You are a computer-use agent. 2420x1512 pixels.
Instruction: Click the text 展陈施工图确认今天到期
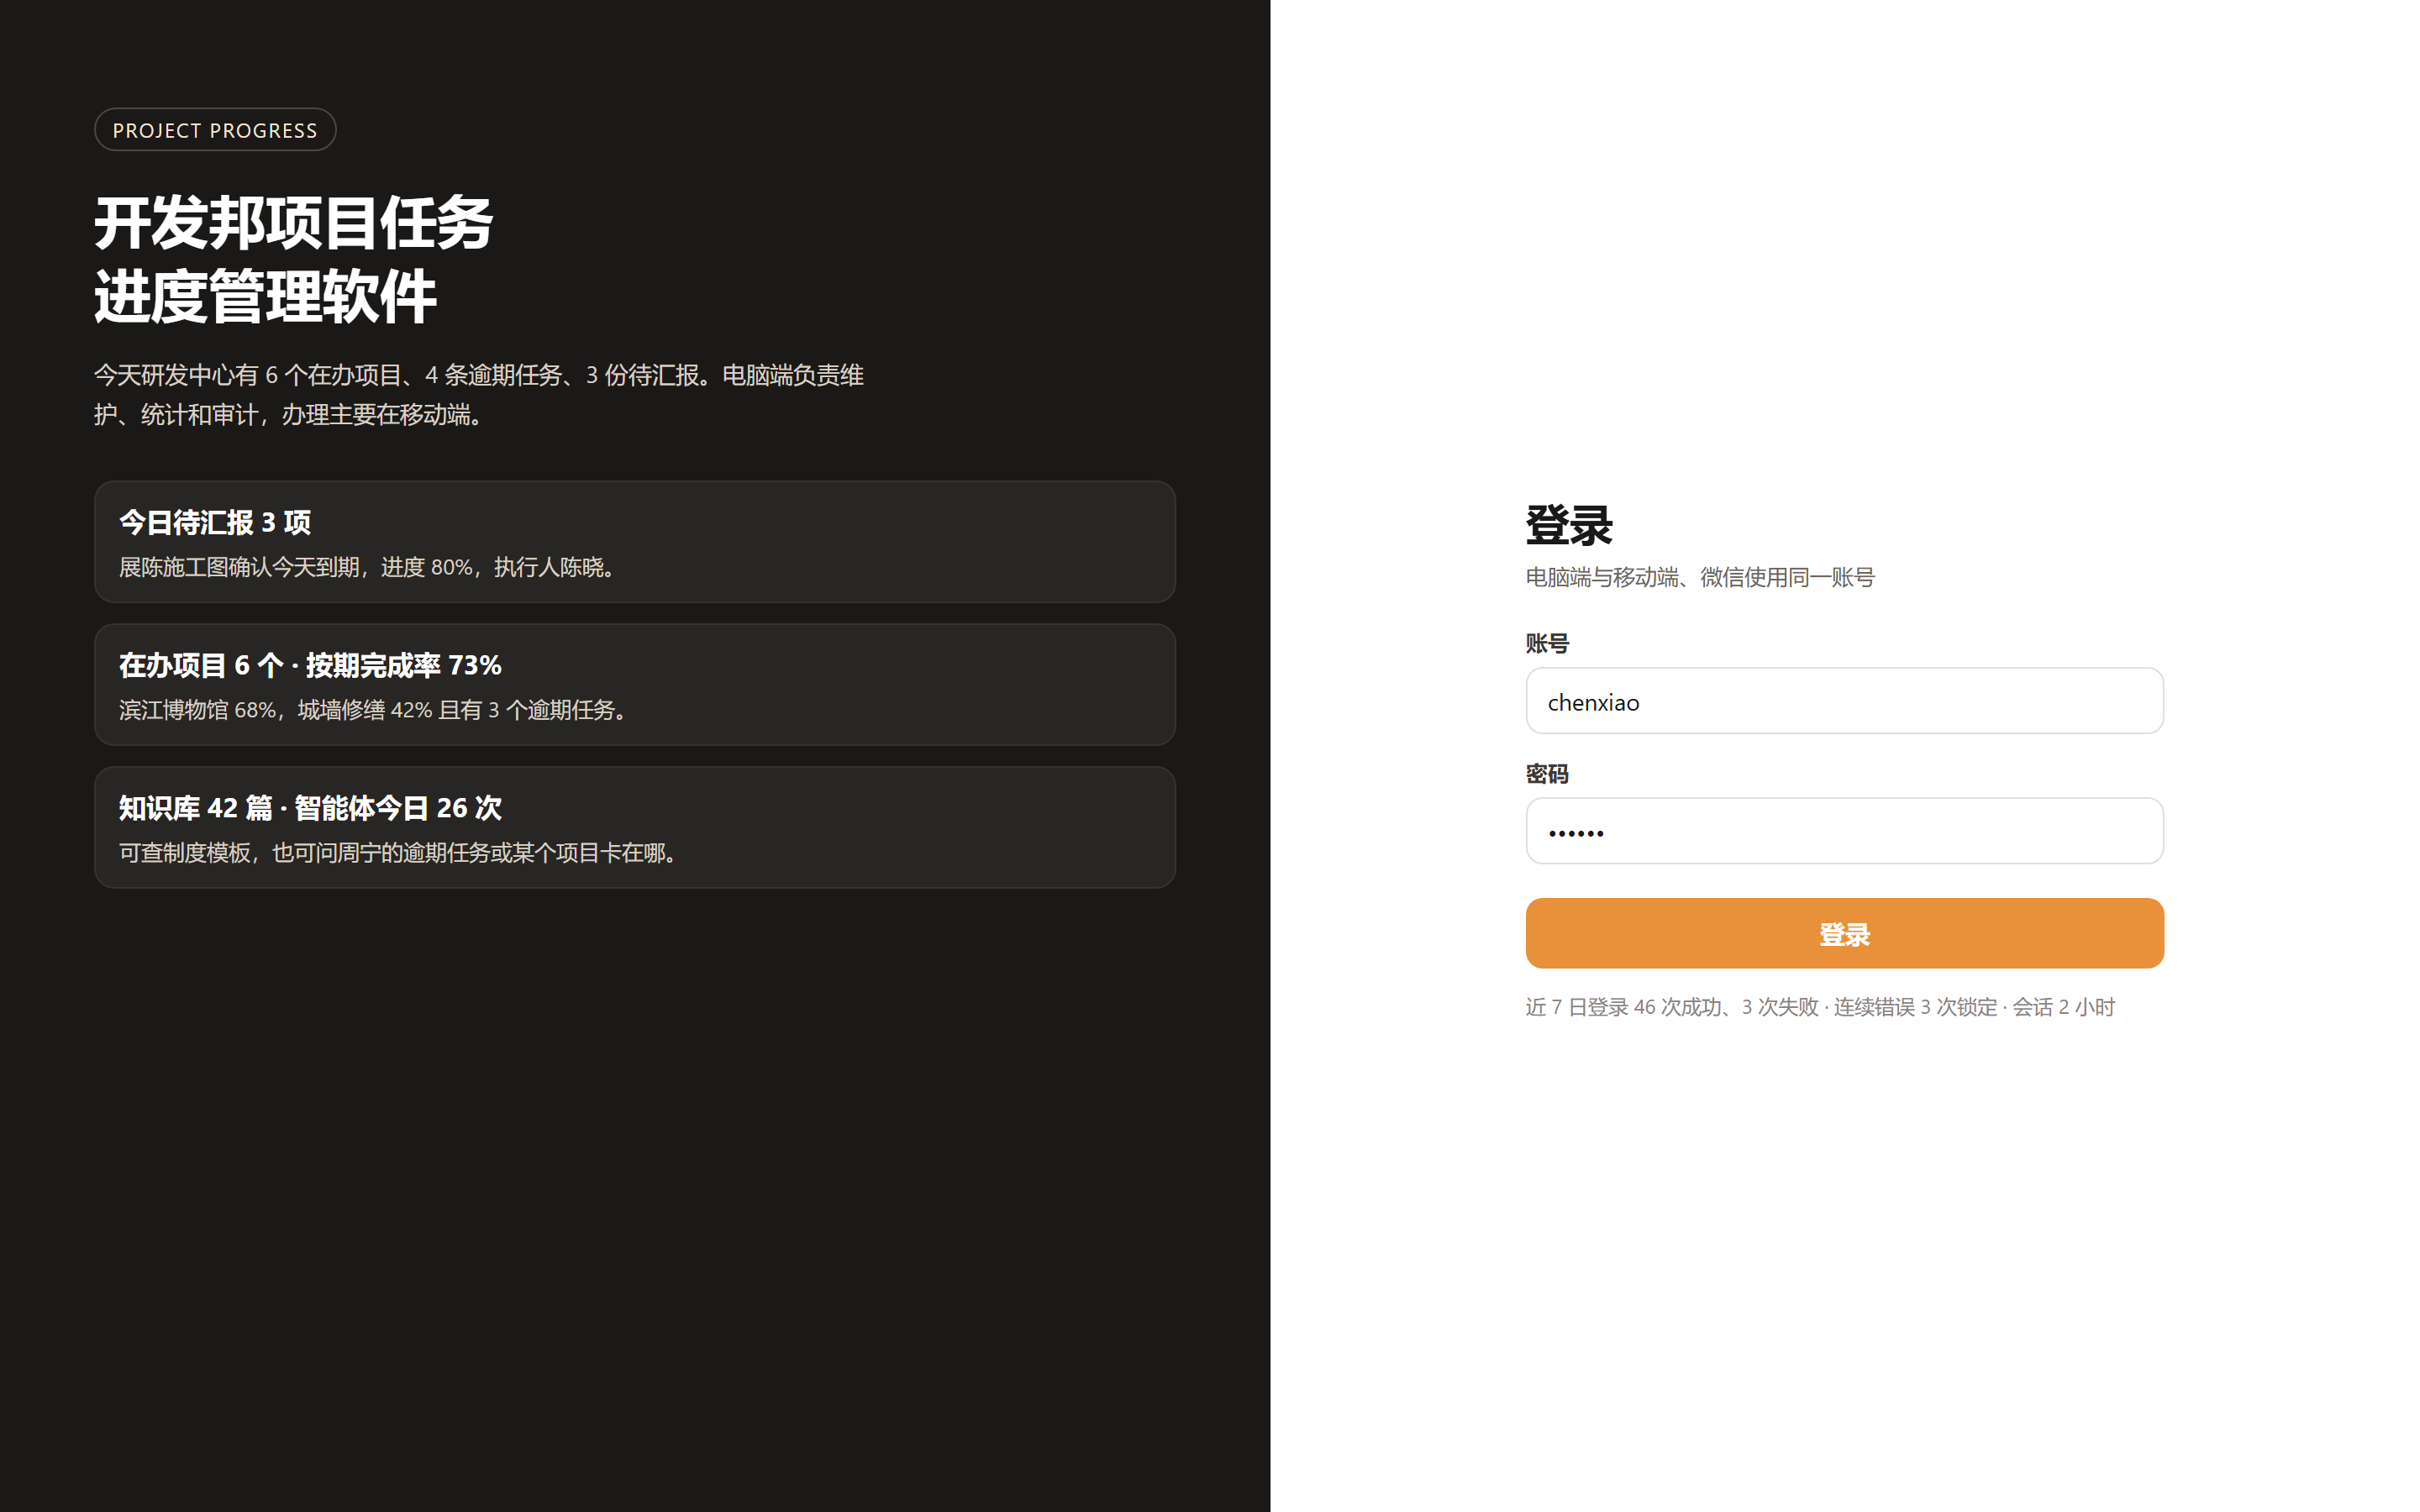(239, 568)
